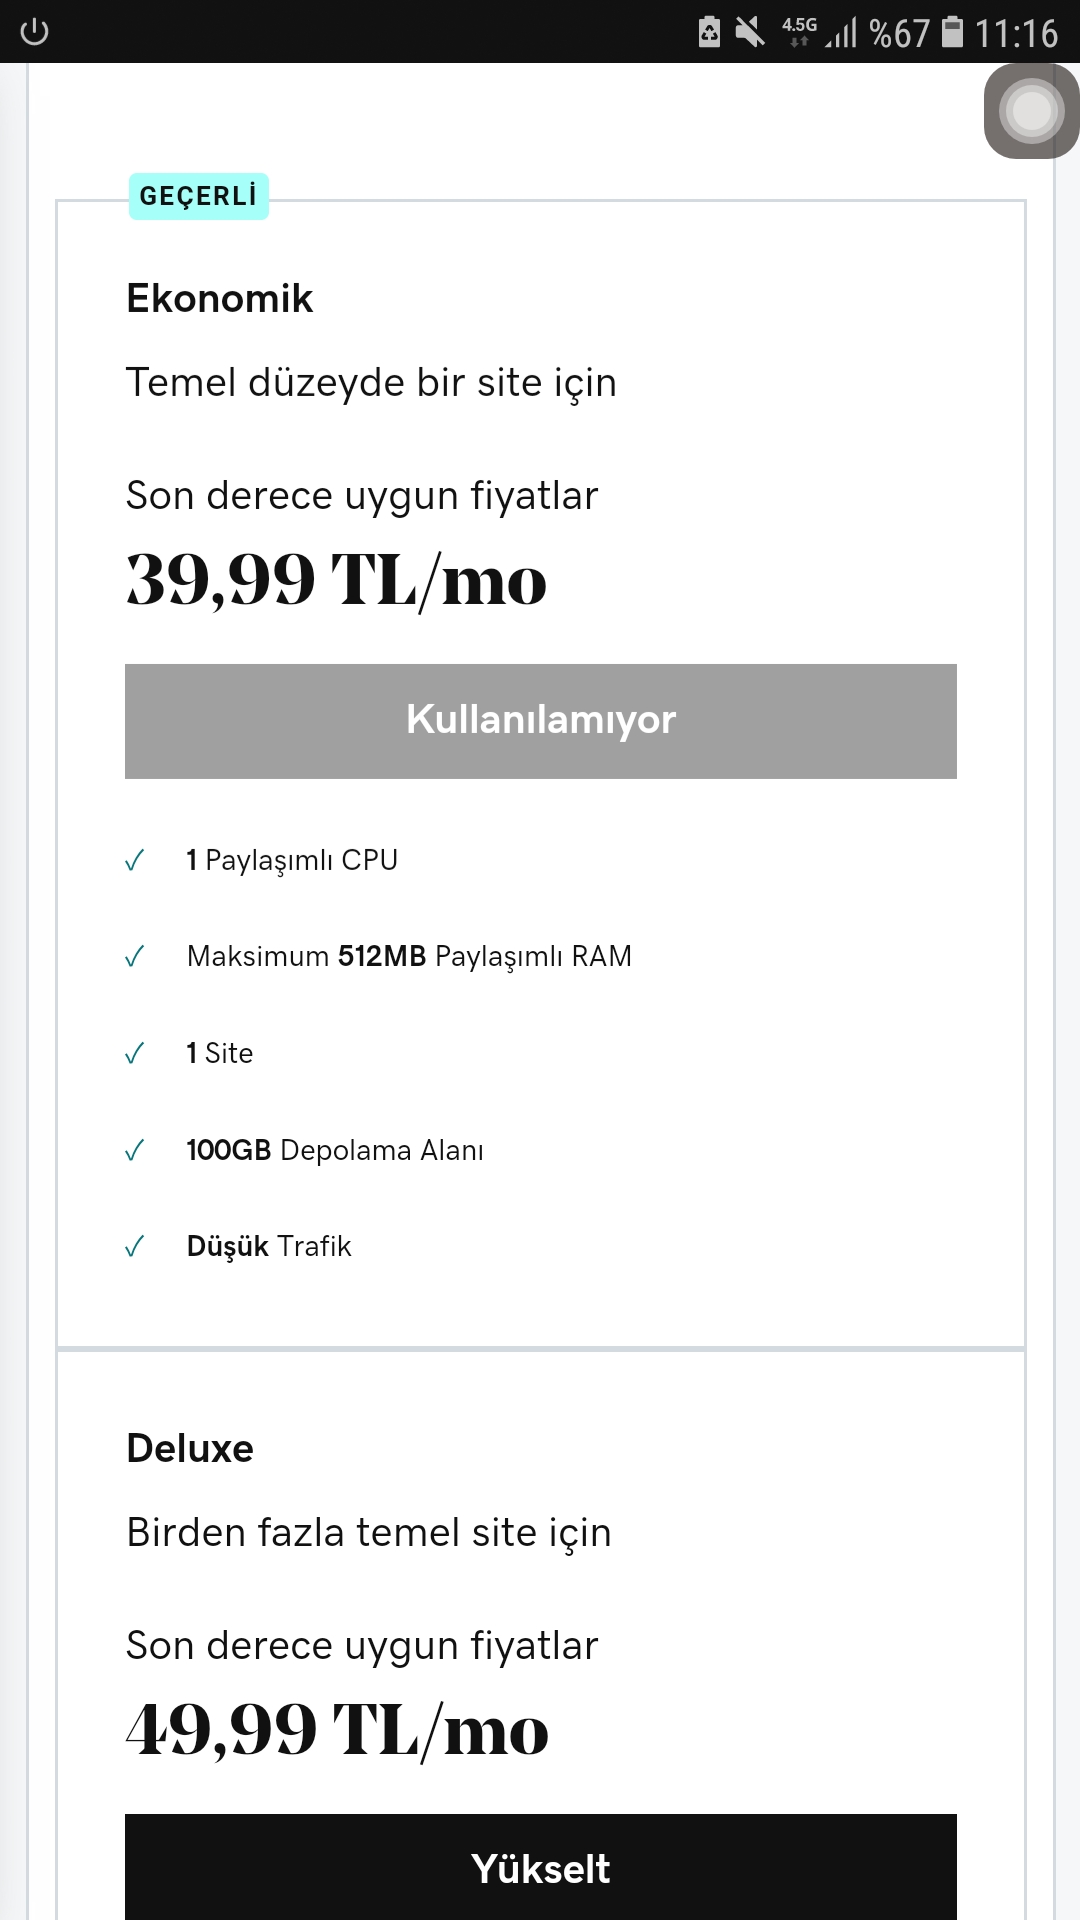Image resolution: width=1080 pixels, height=1920 pixels.
Task: Tap the power icon in status bar
Action: tap(34, 32)
